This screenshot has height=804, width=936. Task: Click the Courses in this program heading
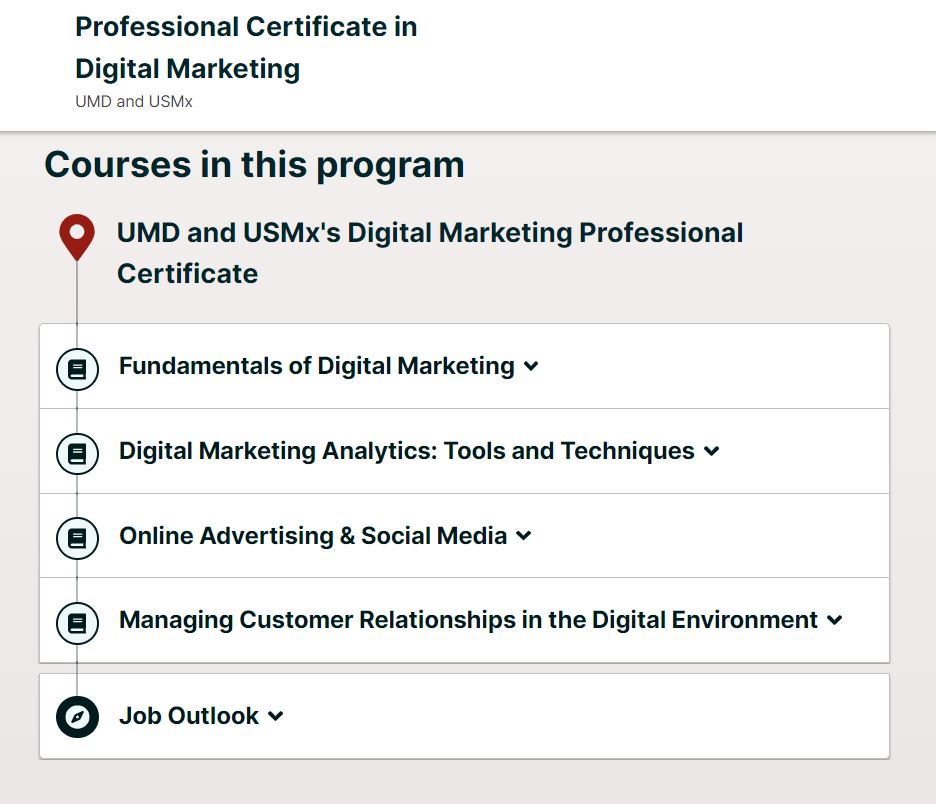pos(254,164)
